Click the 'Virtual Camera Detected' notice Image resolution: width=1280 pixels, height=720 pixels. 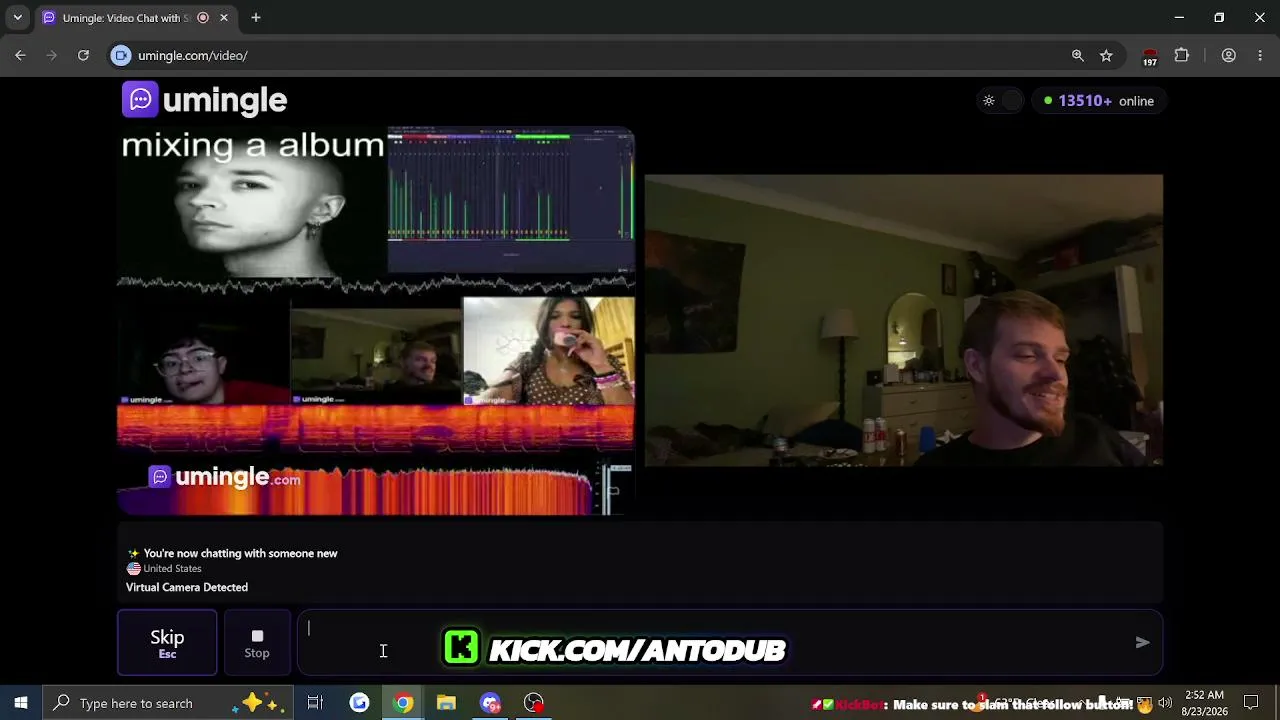(x=187, y=587)
